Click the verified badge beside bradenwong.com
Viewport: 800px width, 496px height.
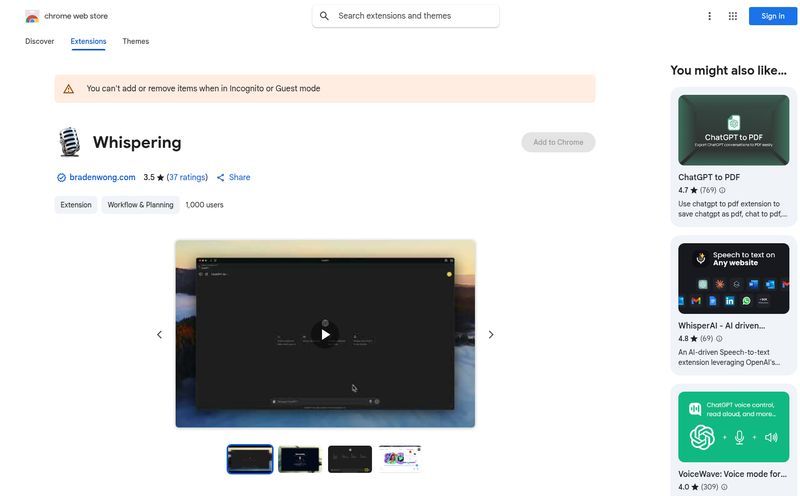pyautogui.click(x=61, y=178)
